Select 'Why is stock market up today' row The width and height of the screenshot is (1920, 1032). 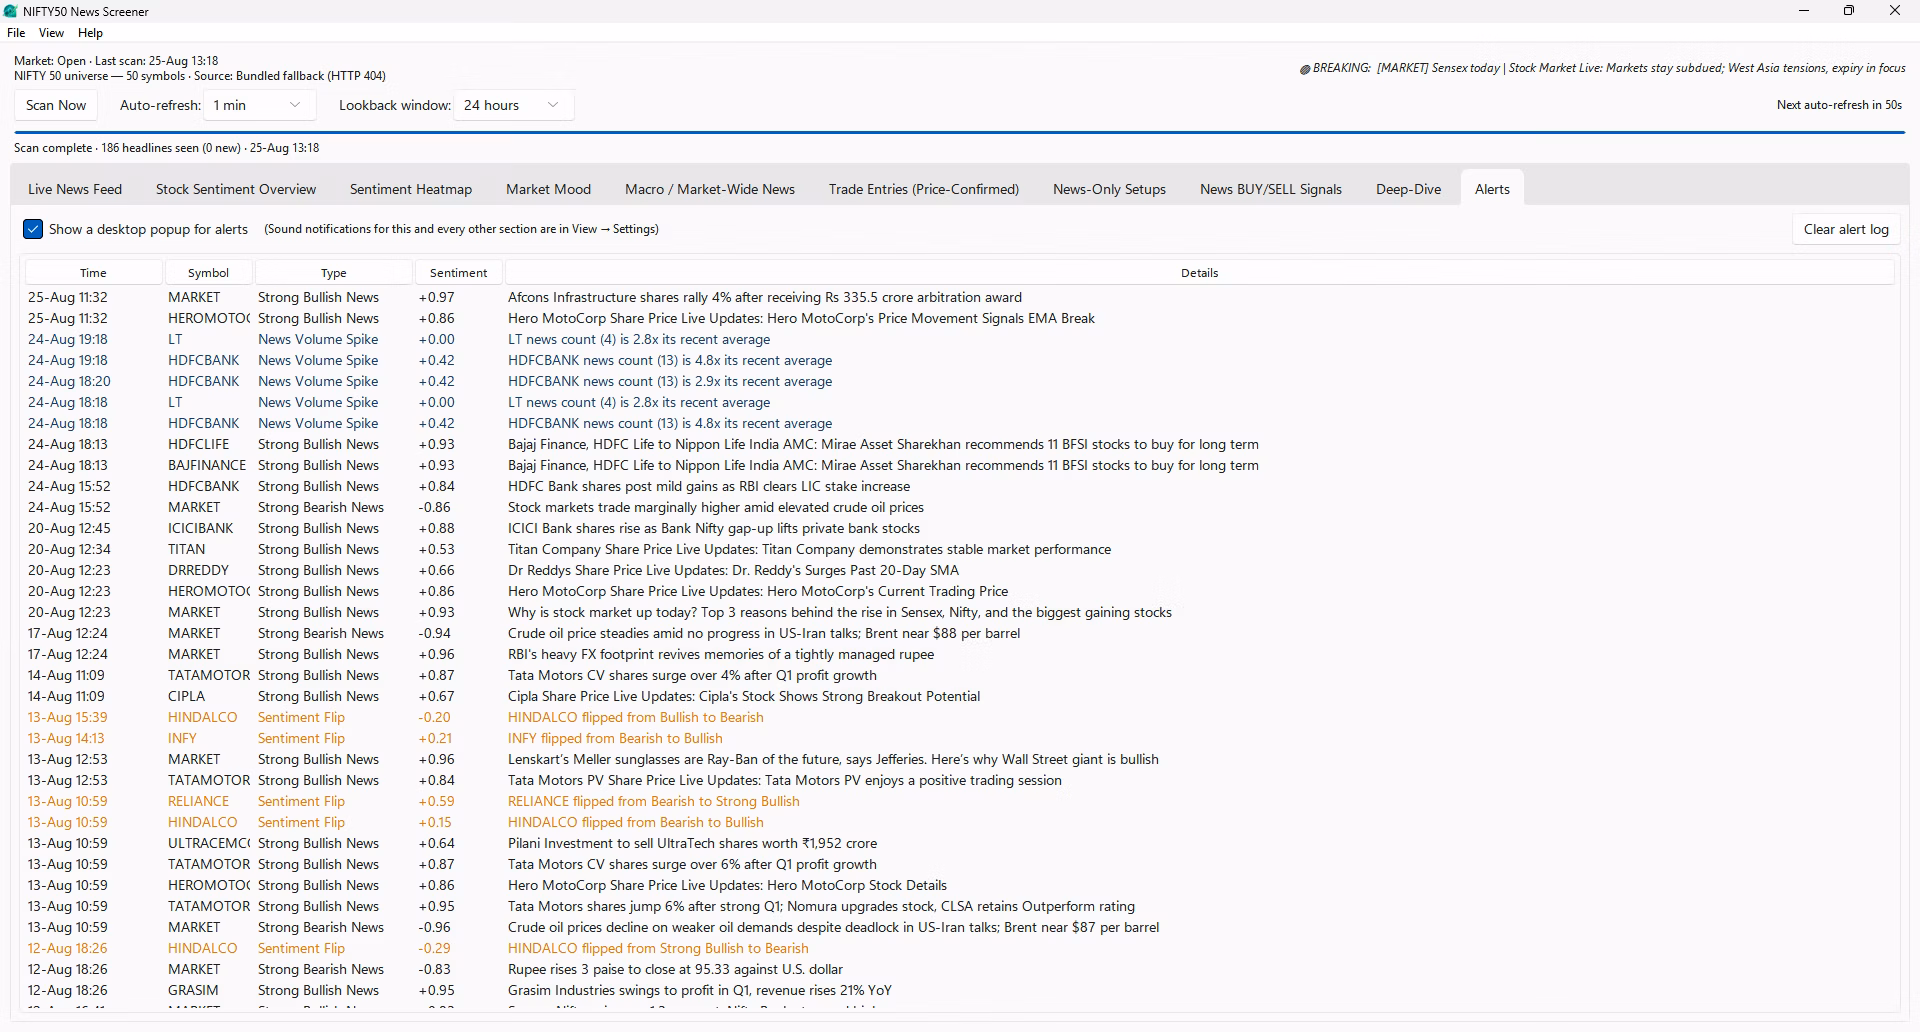pos(960,612)
